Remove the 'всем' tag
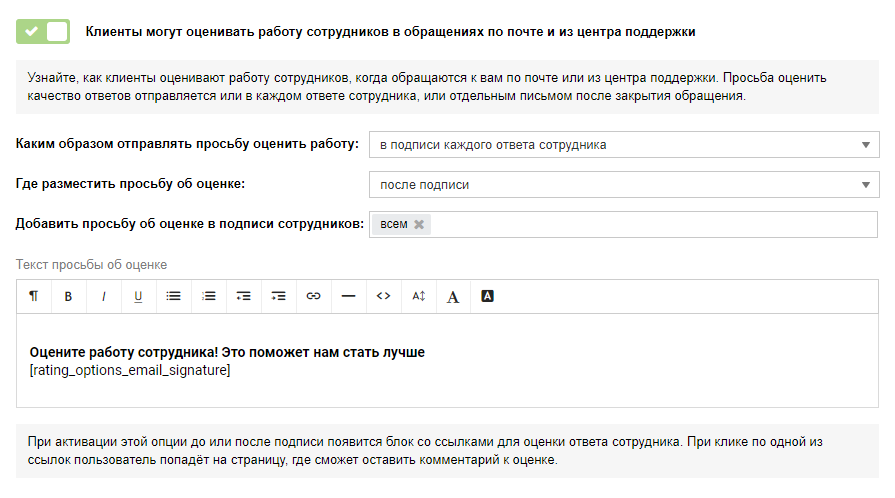 point(419,224)
